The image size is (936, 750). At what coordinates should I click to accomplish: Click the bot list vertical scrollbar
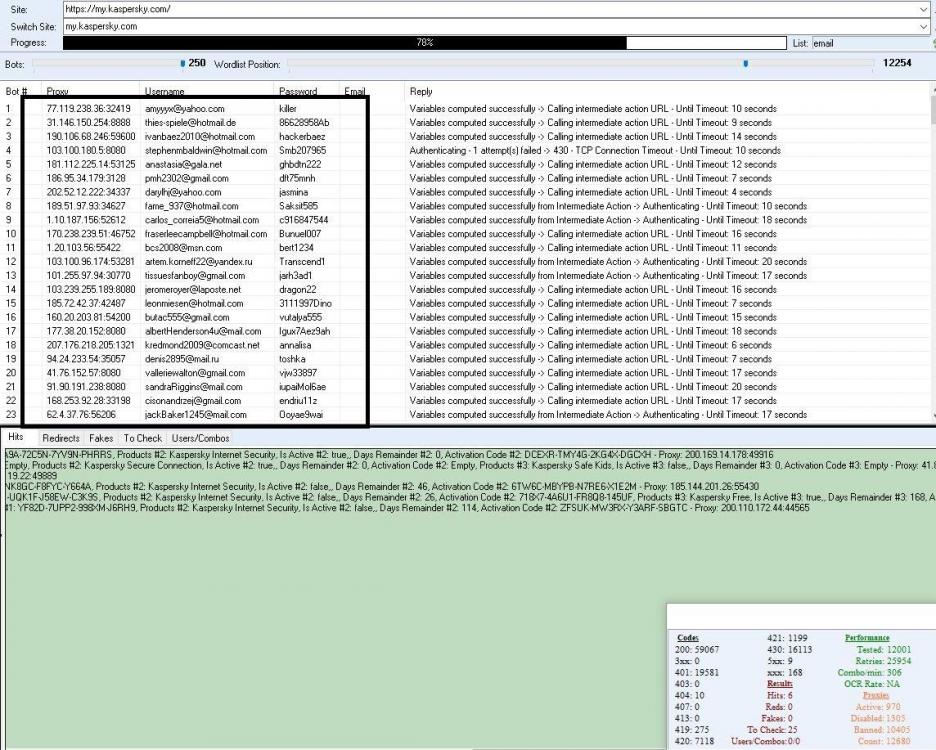(931, 250)
